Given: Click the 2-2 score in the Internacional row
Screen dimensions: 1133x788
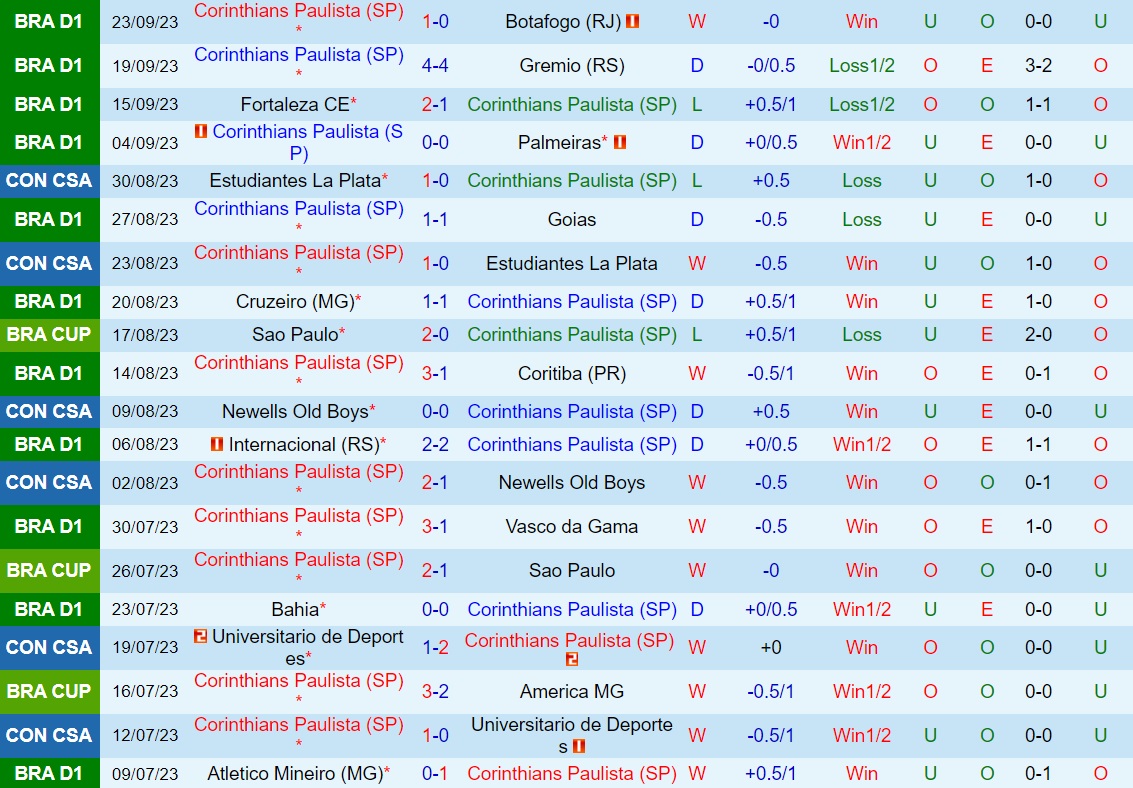Looking at the screenshot, I should click(435, 444).
